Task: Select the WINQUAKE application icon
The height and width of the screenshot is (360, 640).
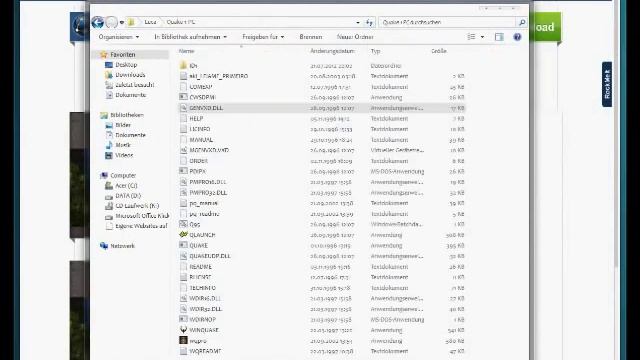Action: click(183, 330)
